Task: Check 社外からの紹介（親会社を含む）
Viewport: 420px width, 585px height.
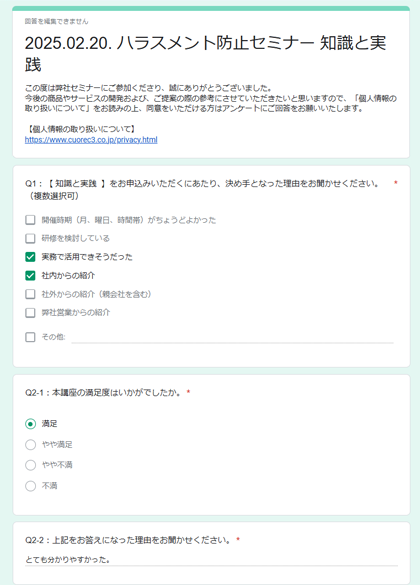Action: (30, 294)
